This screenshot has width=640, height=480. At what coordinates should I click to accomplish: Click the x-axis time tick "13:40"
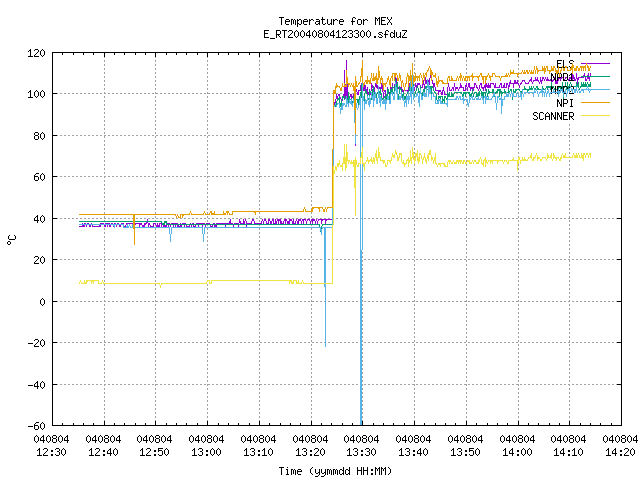tap(413, 452)
